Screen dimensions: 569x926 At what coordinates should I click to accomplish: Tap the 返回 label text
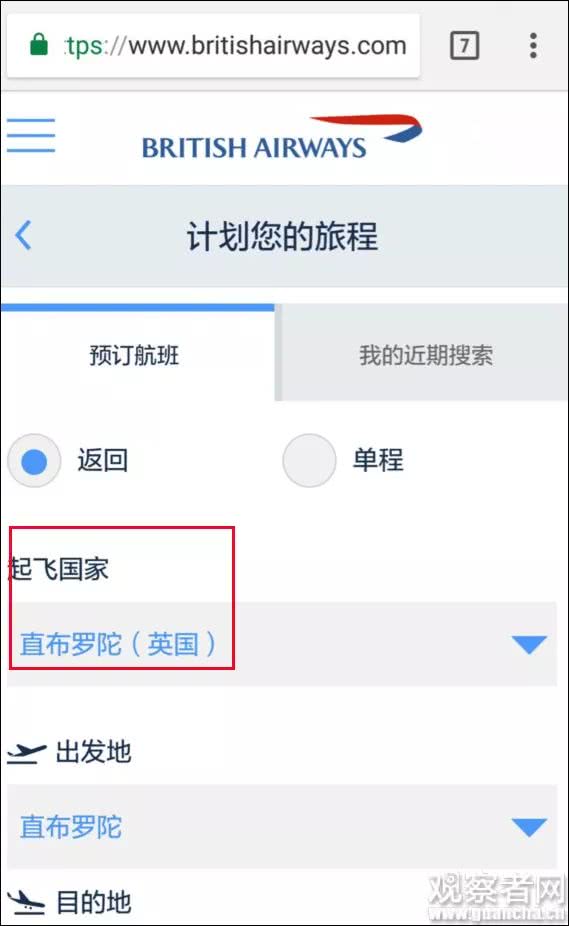(x=103, y=460)
